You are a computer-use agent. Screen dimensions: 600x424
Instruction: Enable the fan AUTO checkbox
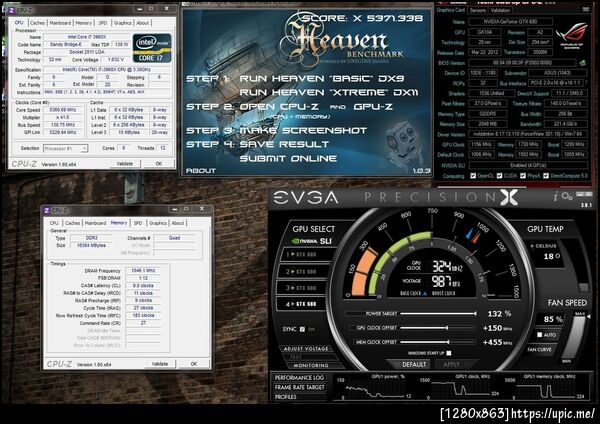(x=540, y=335)
